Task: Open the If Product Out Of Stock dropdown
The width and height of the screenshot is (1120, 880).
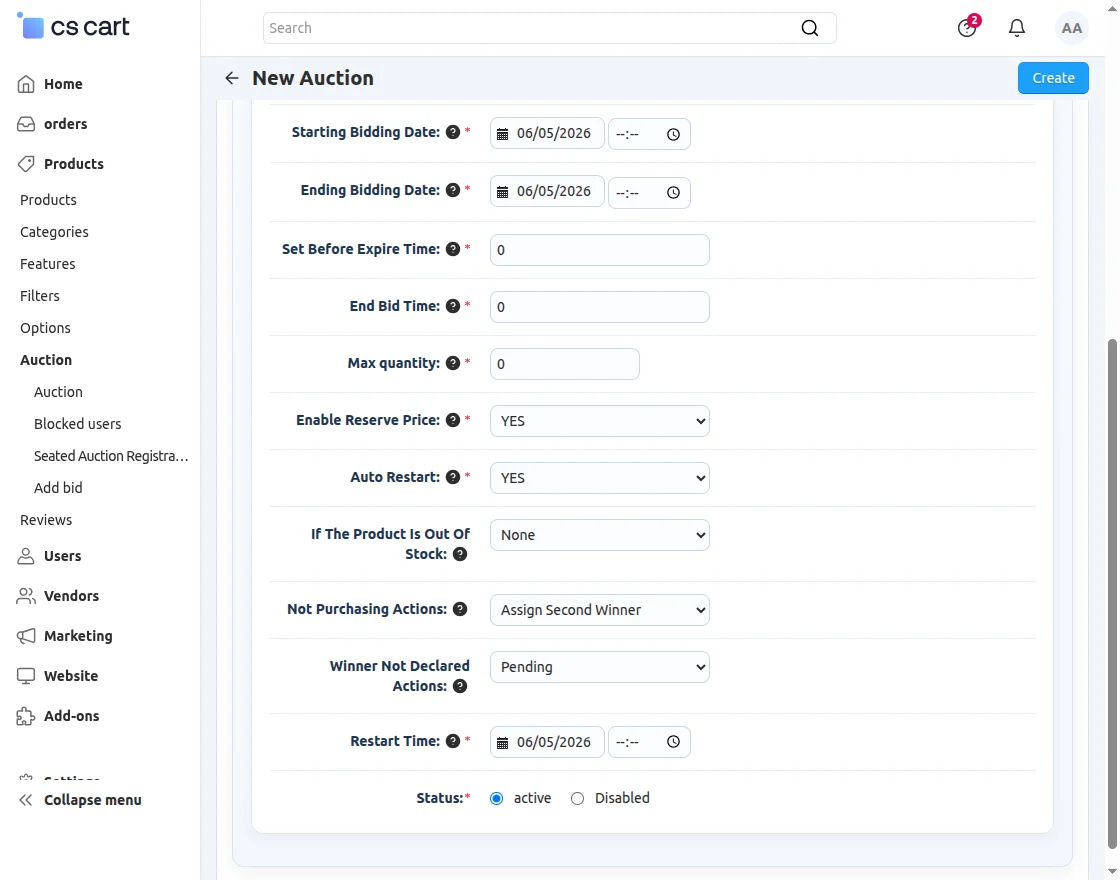Action: (x=599, y=535)
